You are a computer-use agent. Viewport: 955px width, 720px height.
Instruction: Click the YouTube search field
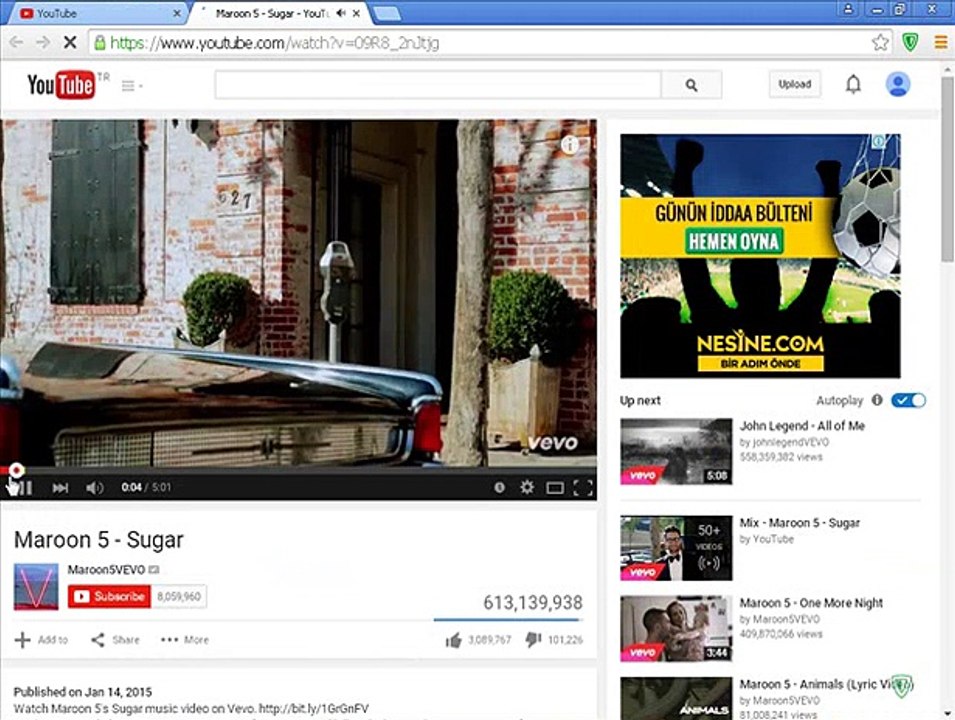click(438, 85)
